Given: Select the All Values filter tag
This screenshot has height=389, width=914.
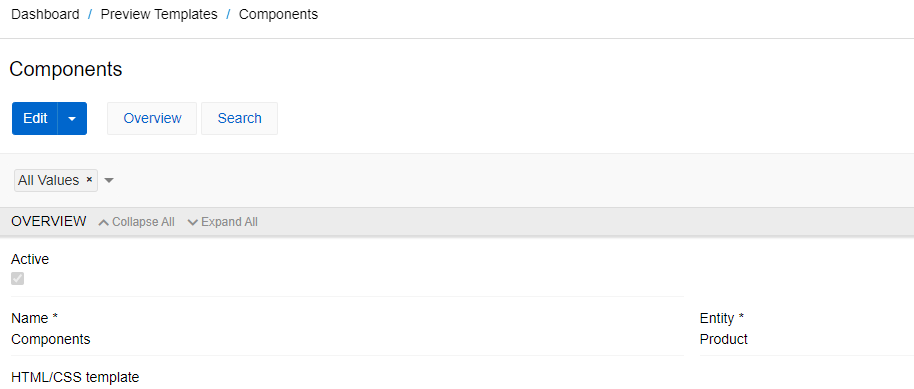Looking at the screenshot, I should (48, 180).
